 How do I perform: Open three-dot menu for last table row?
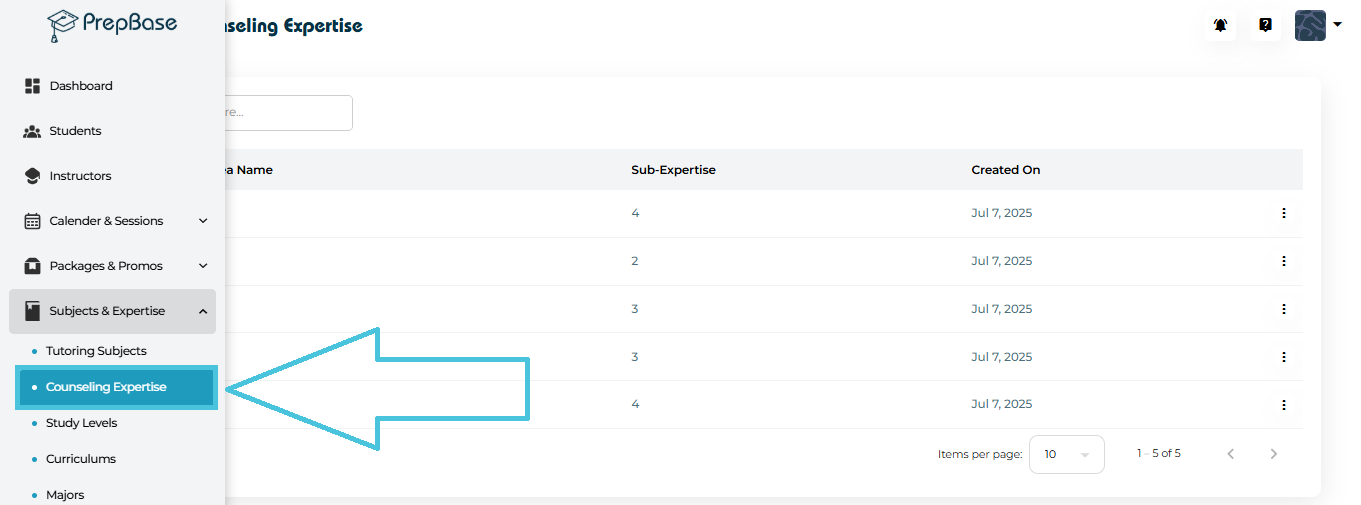coord(1283,405)
